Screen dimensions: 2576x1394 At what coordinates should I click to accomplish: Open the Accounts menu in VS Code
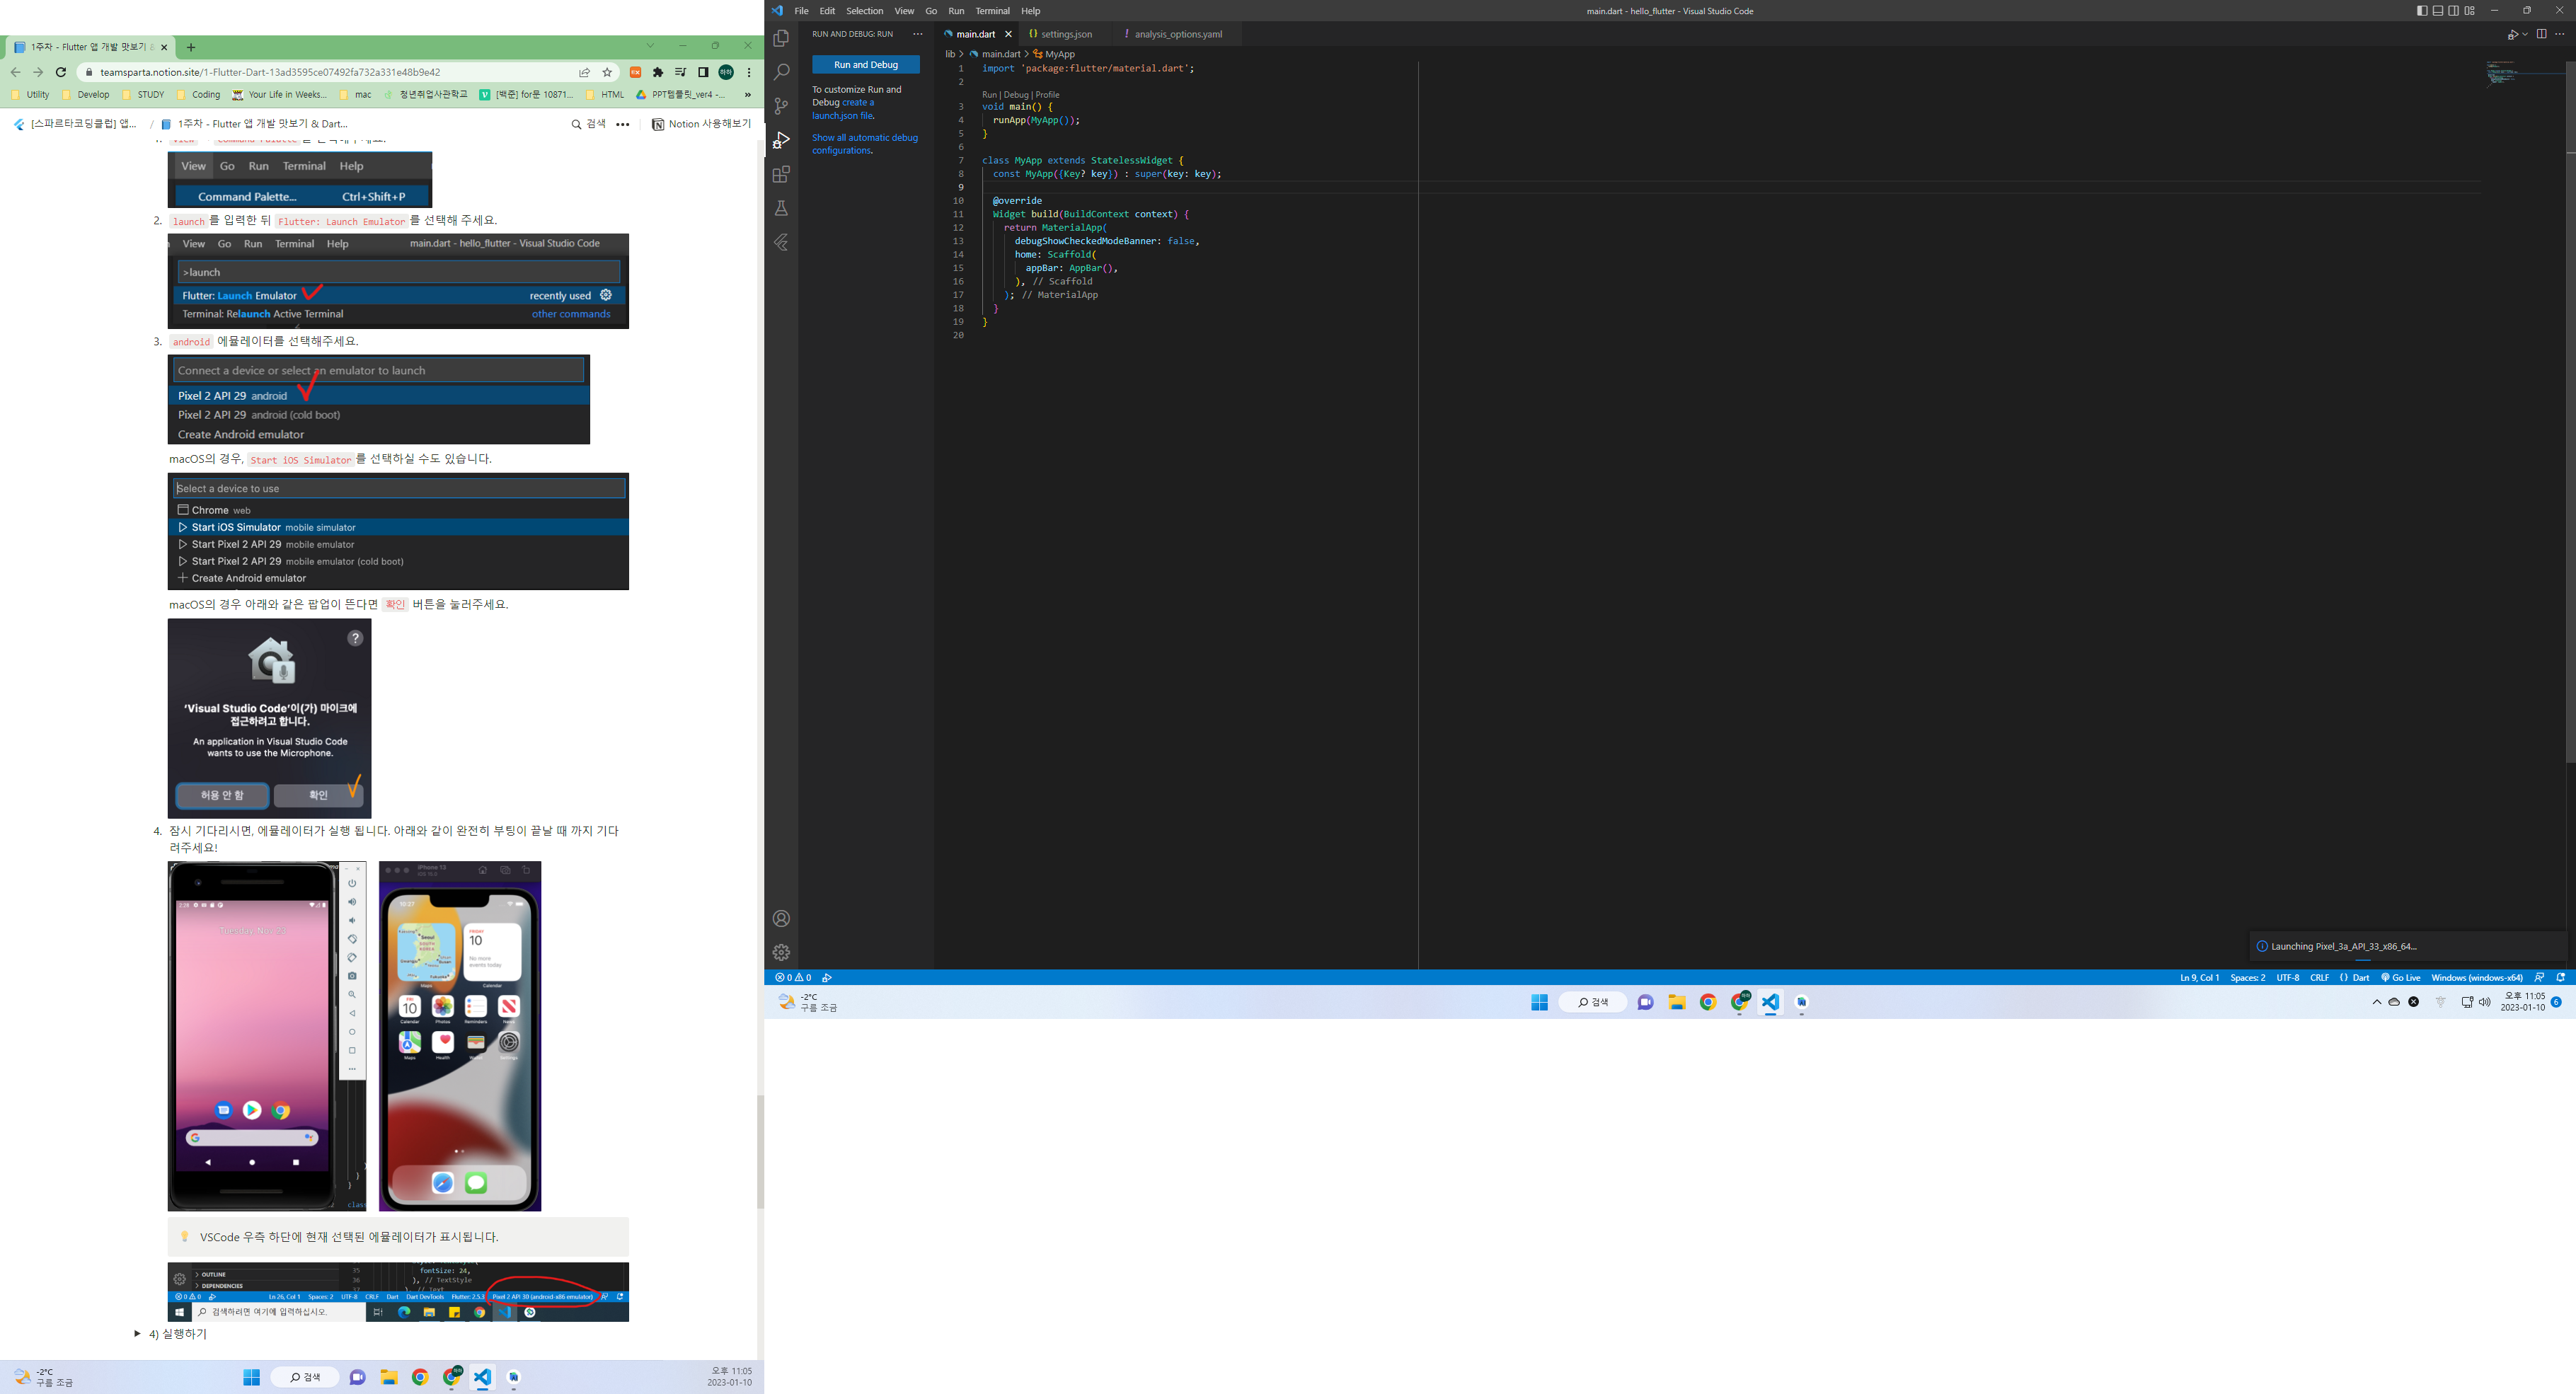pyautogui.click(x=781, y=919)
